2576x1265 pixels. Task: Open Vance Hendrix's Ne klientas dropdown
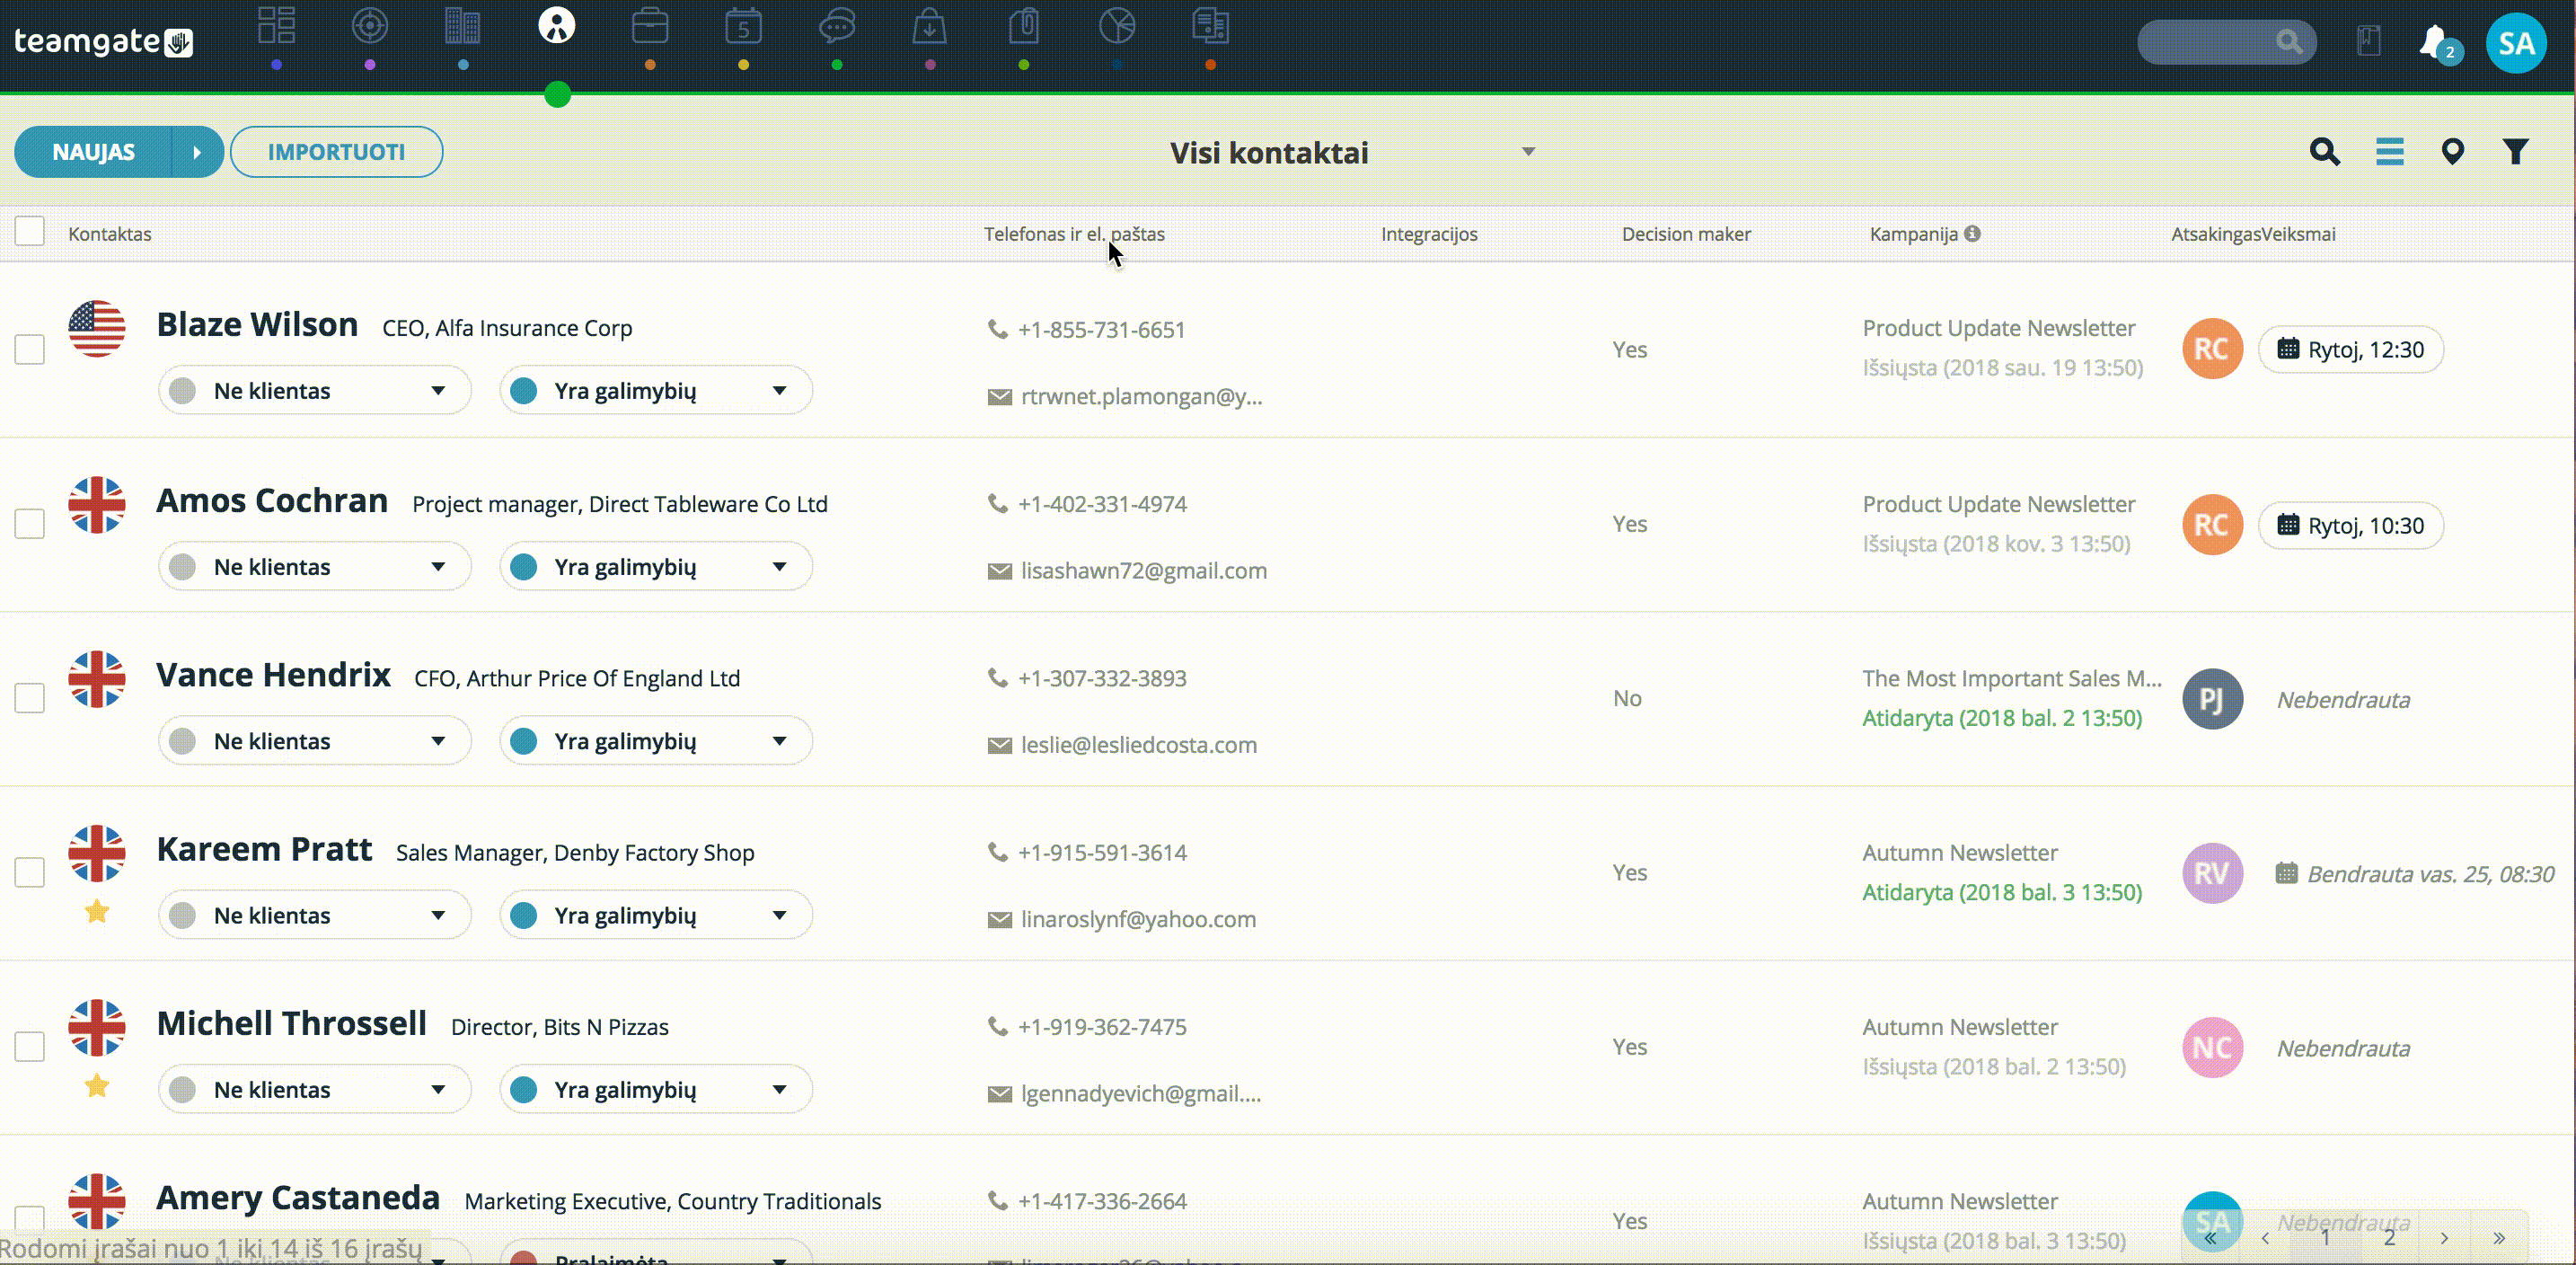314,740
